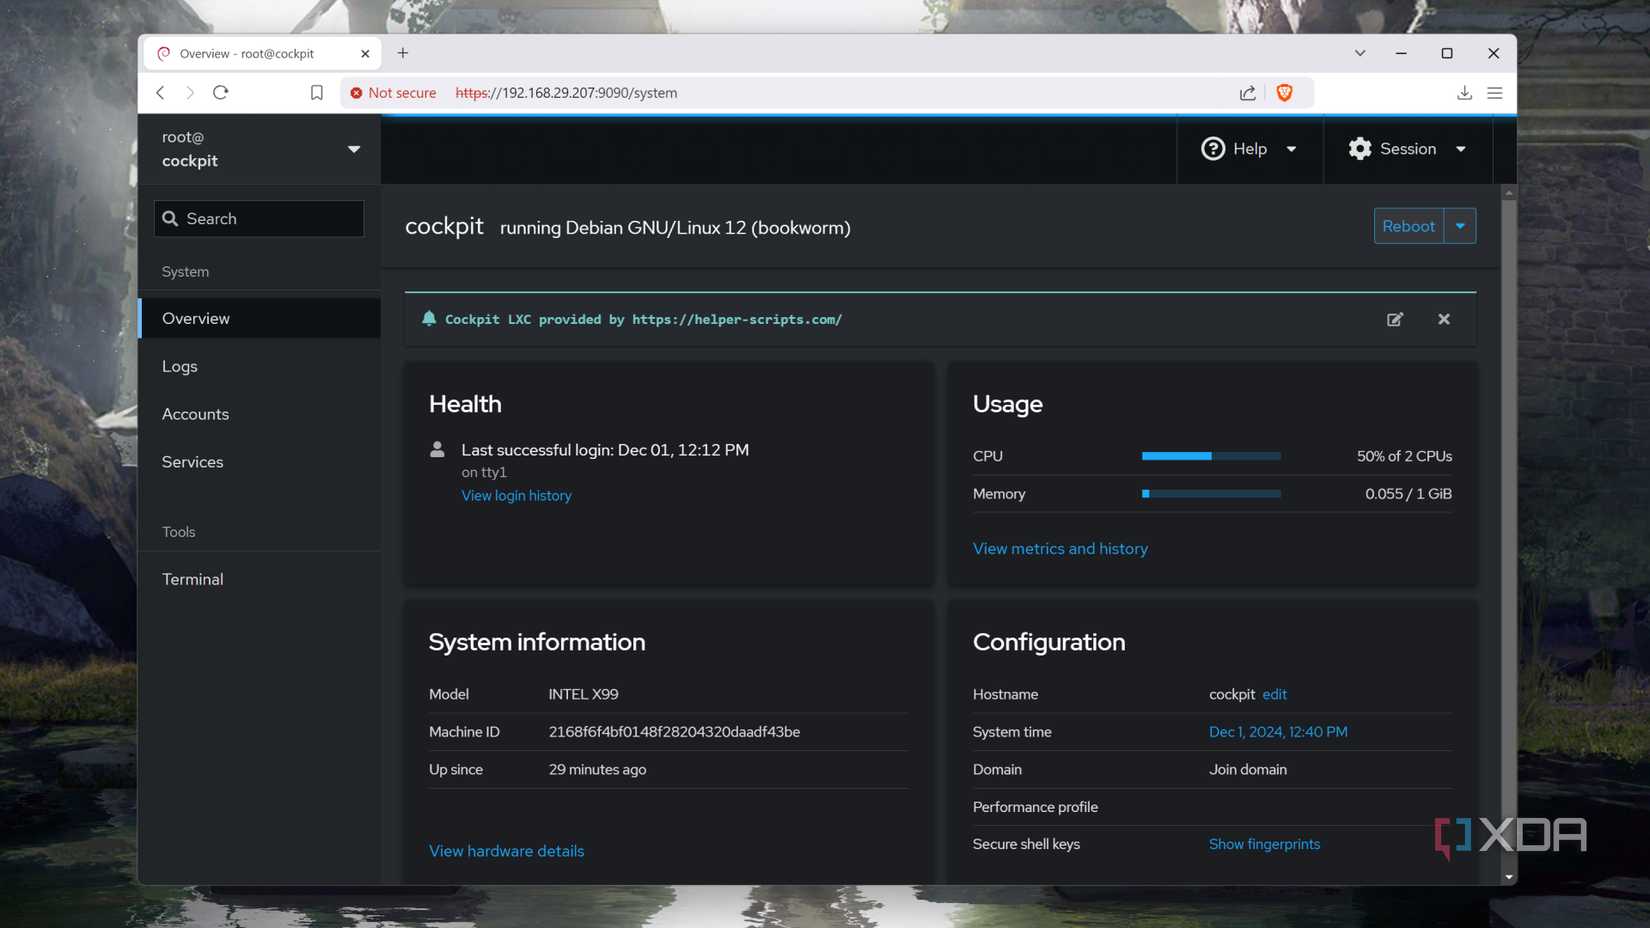The image size is (1650, 928).
Task: Click the edit pencil icon on the banner
Action: pos(1394,319)
